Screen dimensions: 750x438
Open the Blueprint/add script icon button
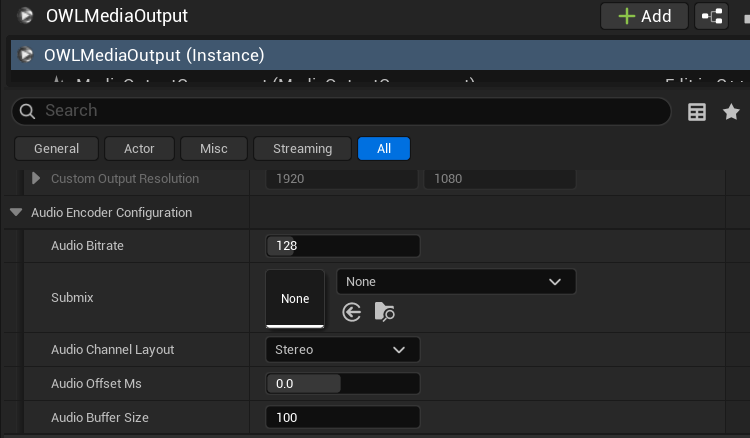712,16
